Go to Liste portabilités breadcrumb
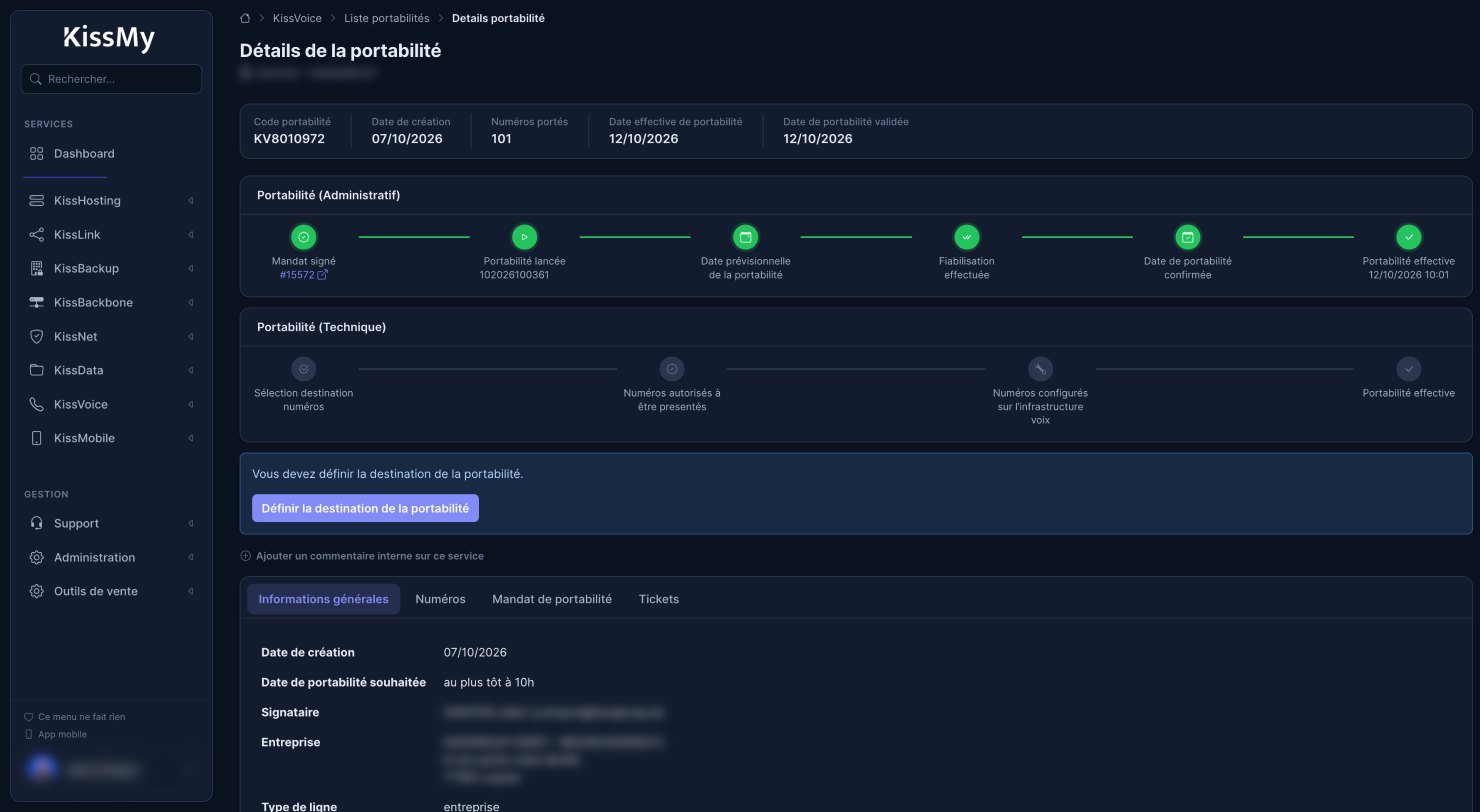 click(x=386, y=18)
